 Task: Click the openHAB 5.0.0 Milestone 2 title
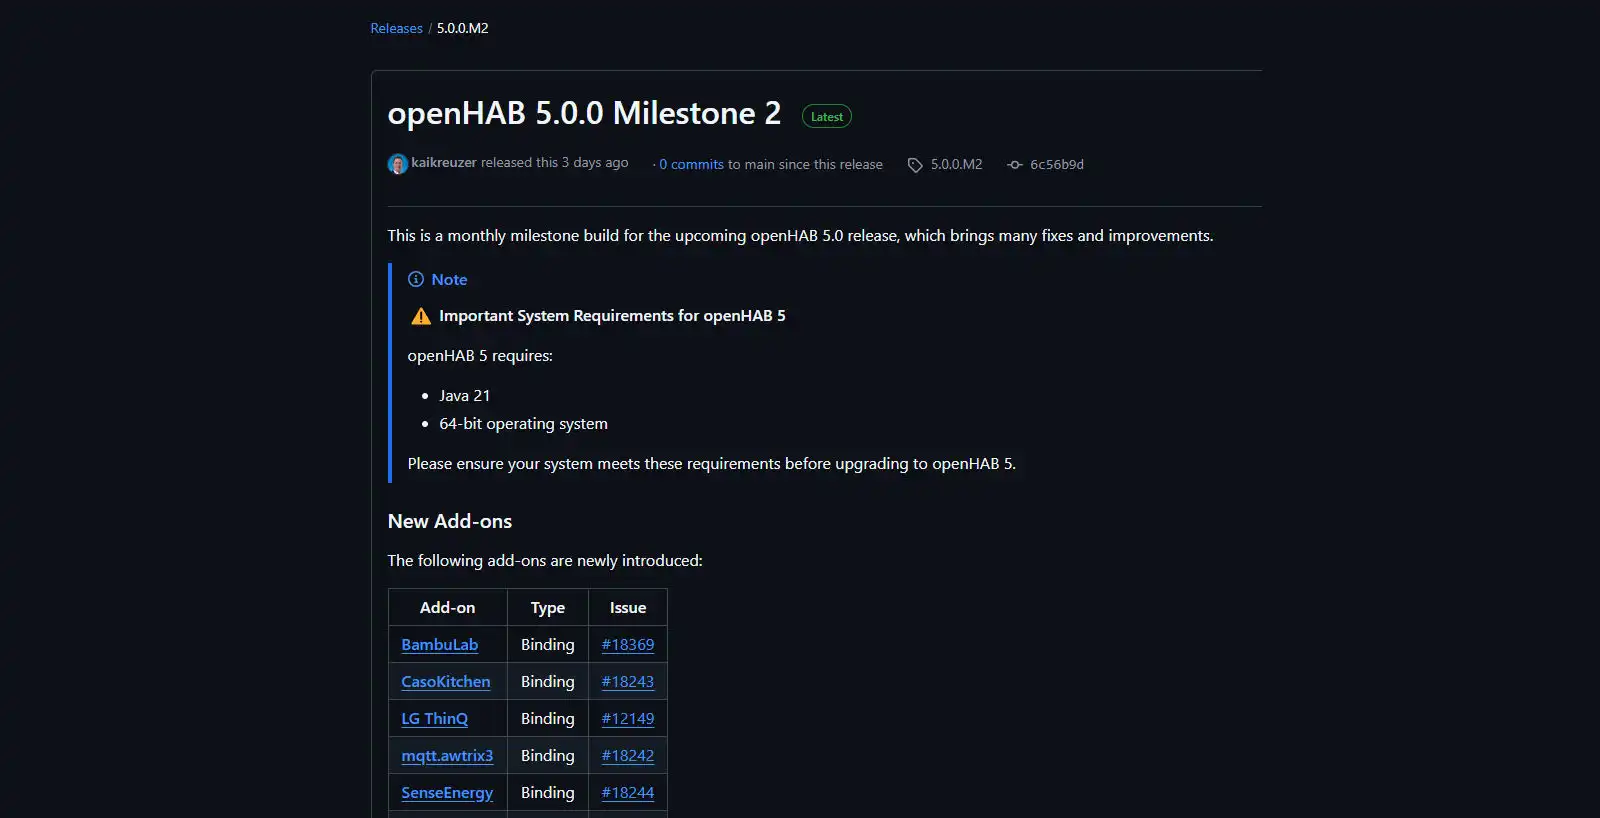point(584,113)
